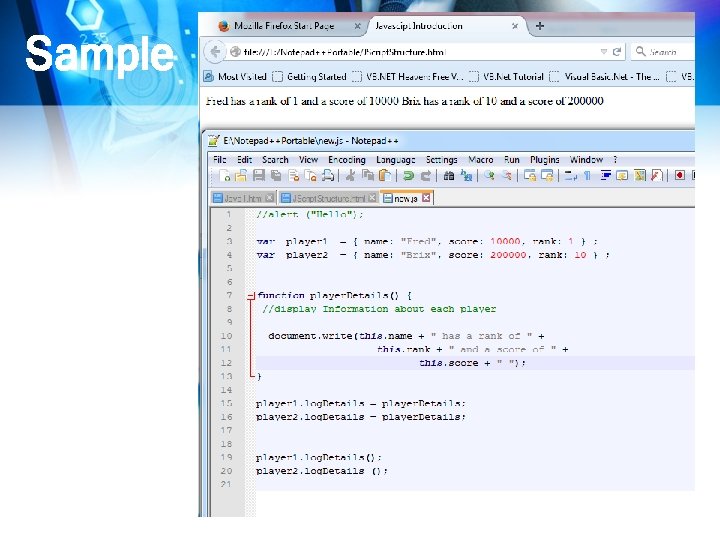Open the Macro menu
This screenshot has width=720, height=540.
pos(480,159)
